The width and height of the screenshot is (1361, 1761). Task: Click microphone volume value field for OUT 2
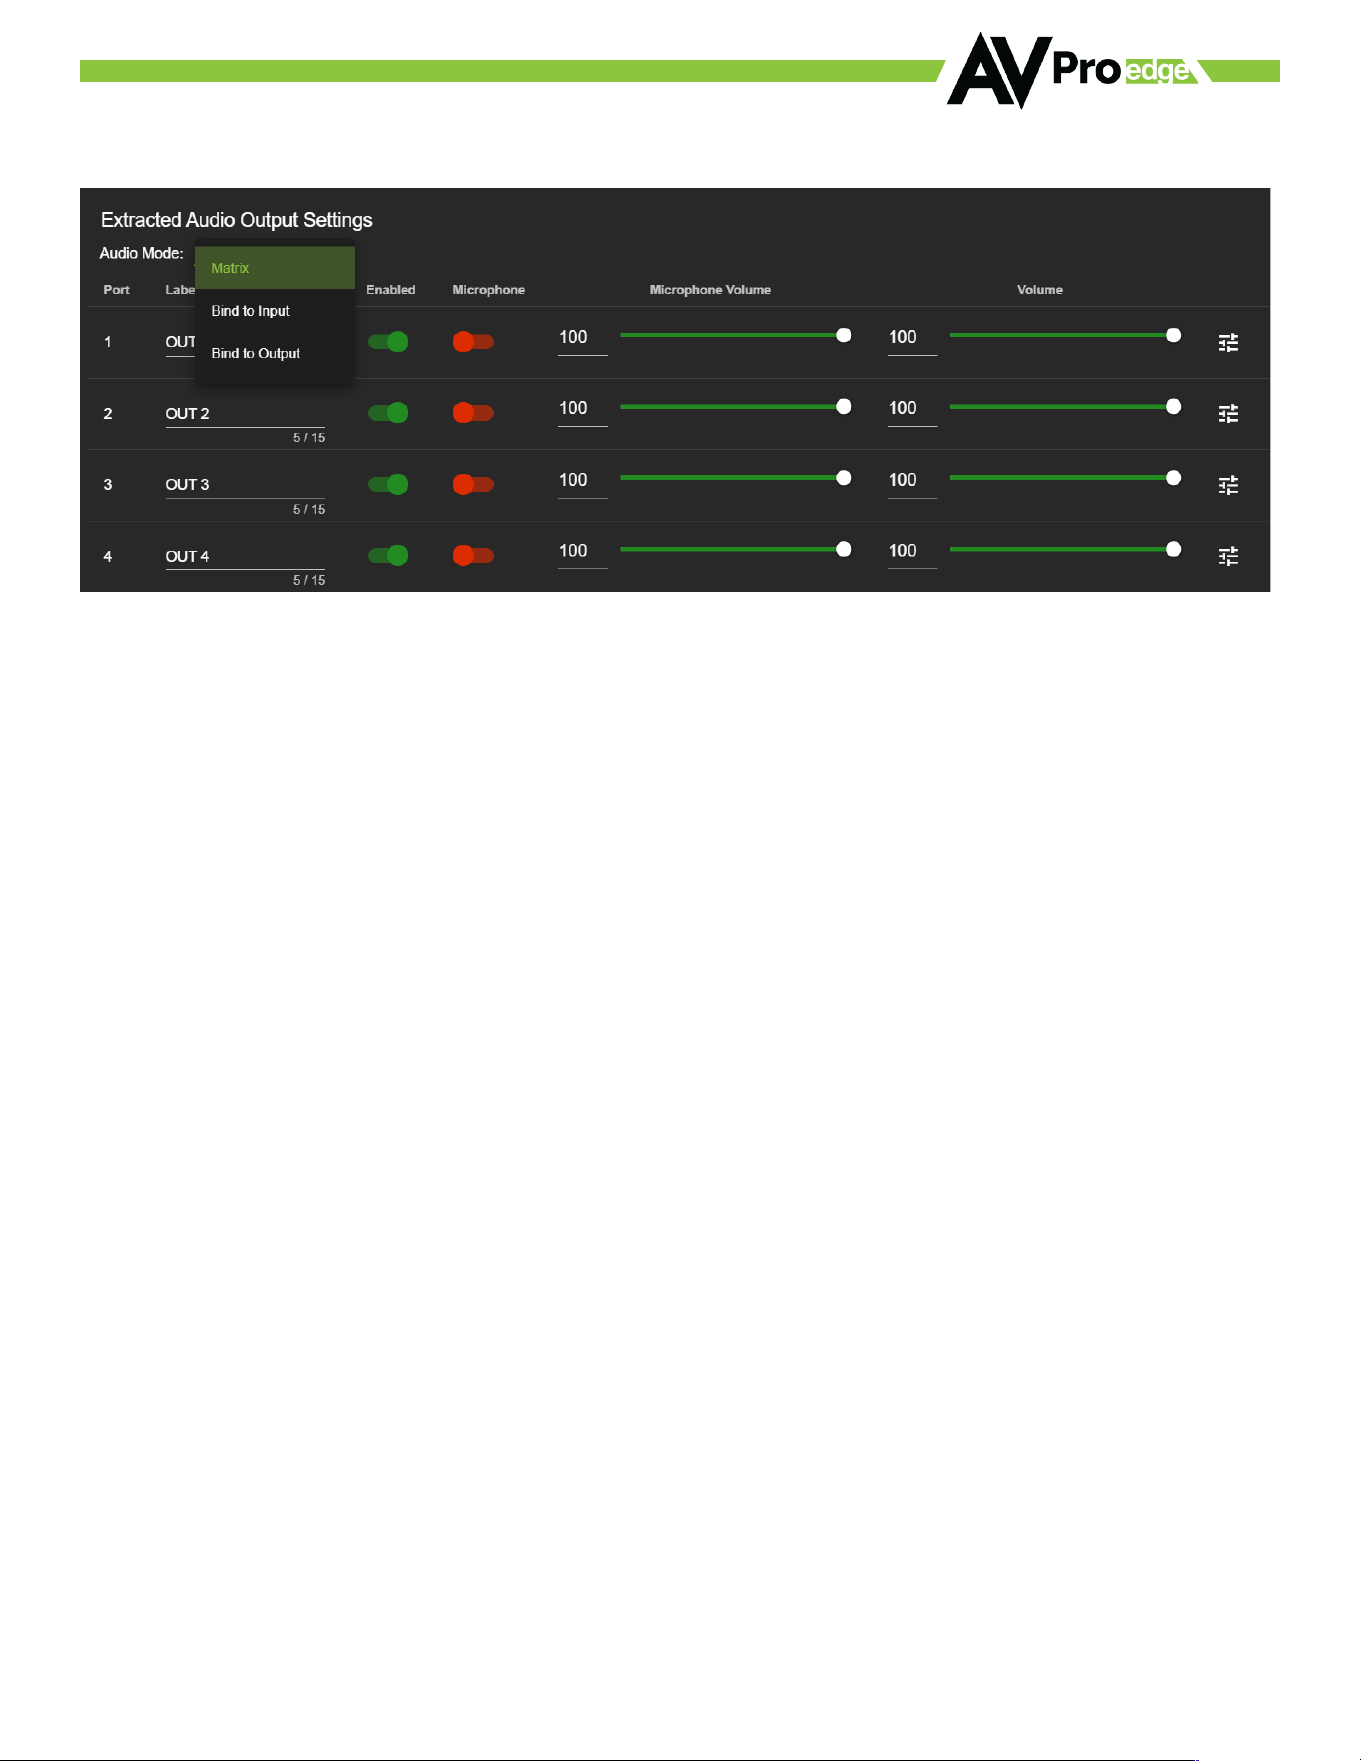583,409
